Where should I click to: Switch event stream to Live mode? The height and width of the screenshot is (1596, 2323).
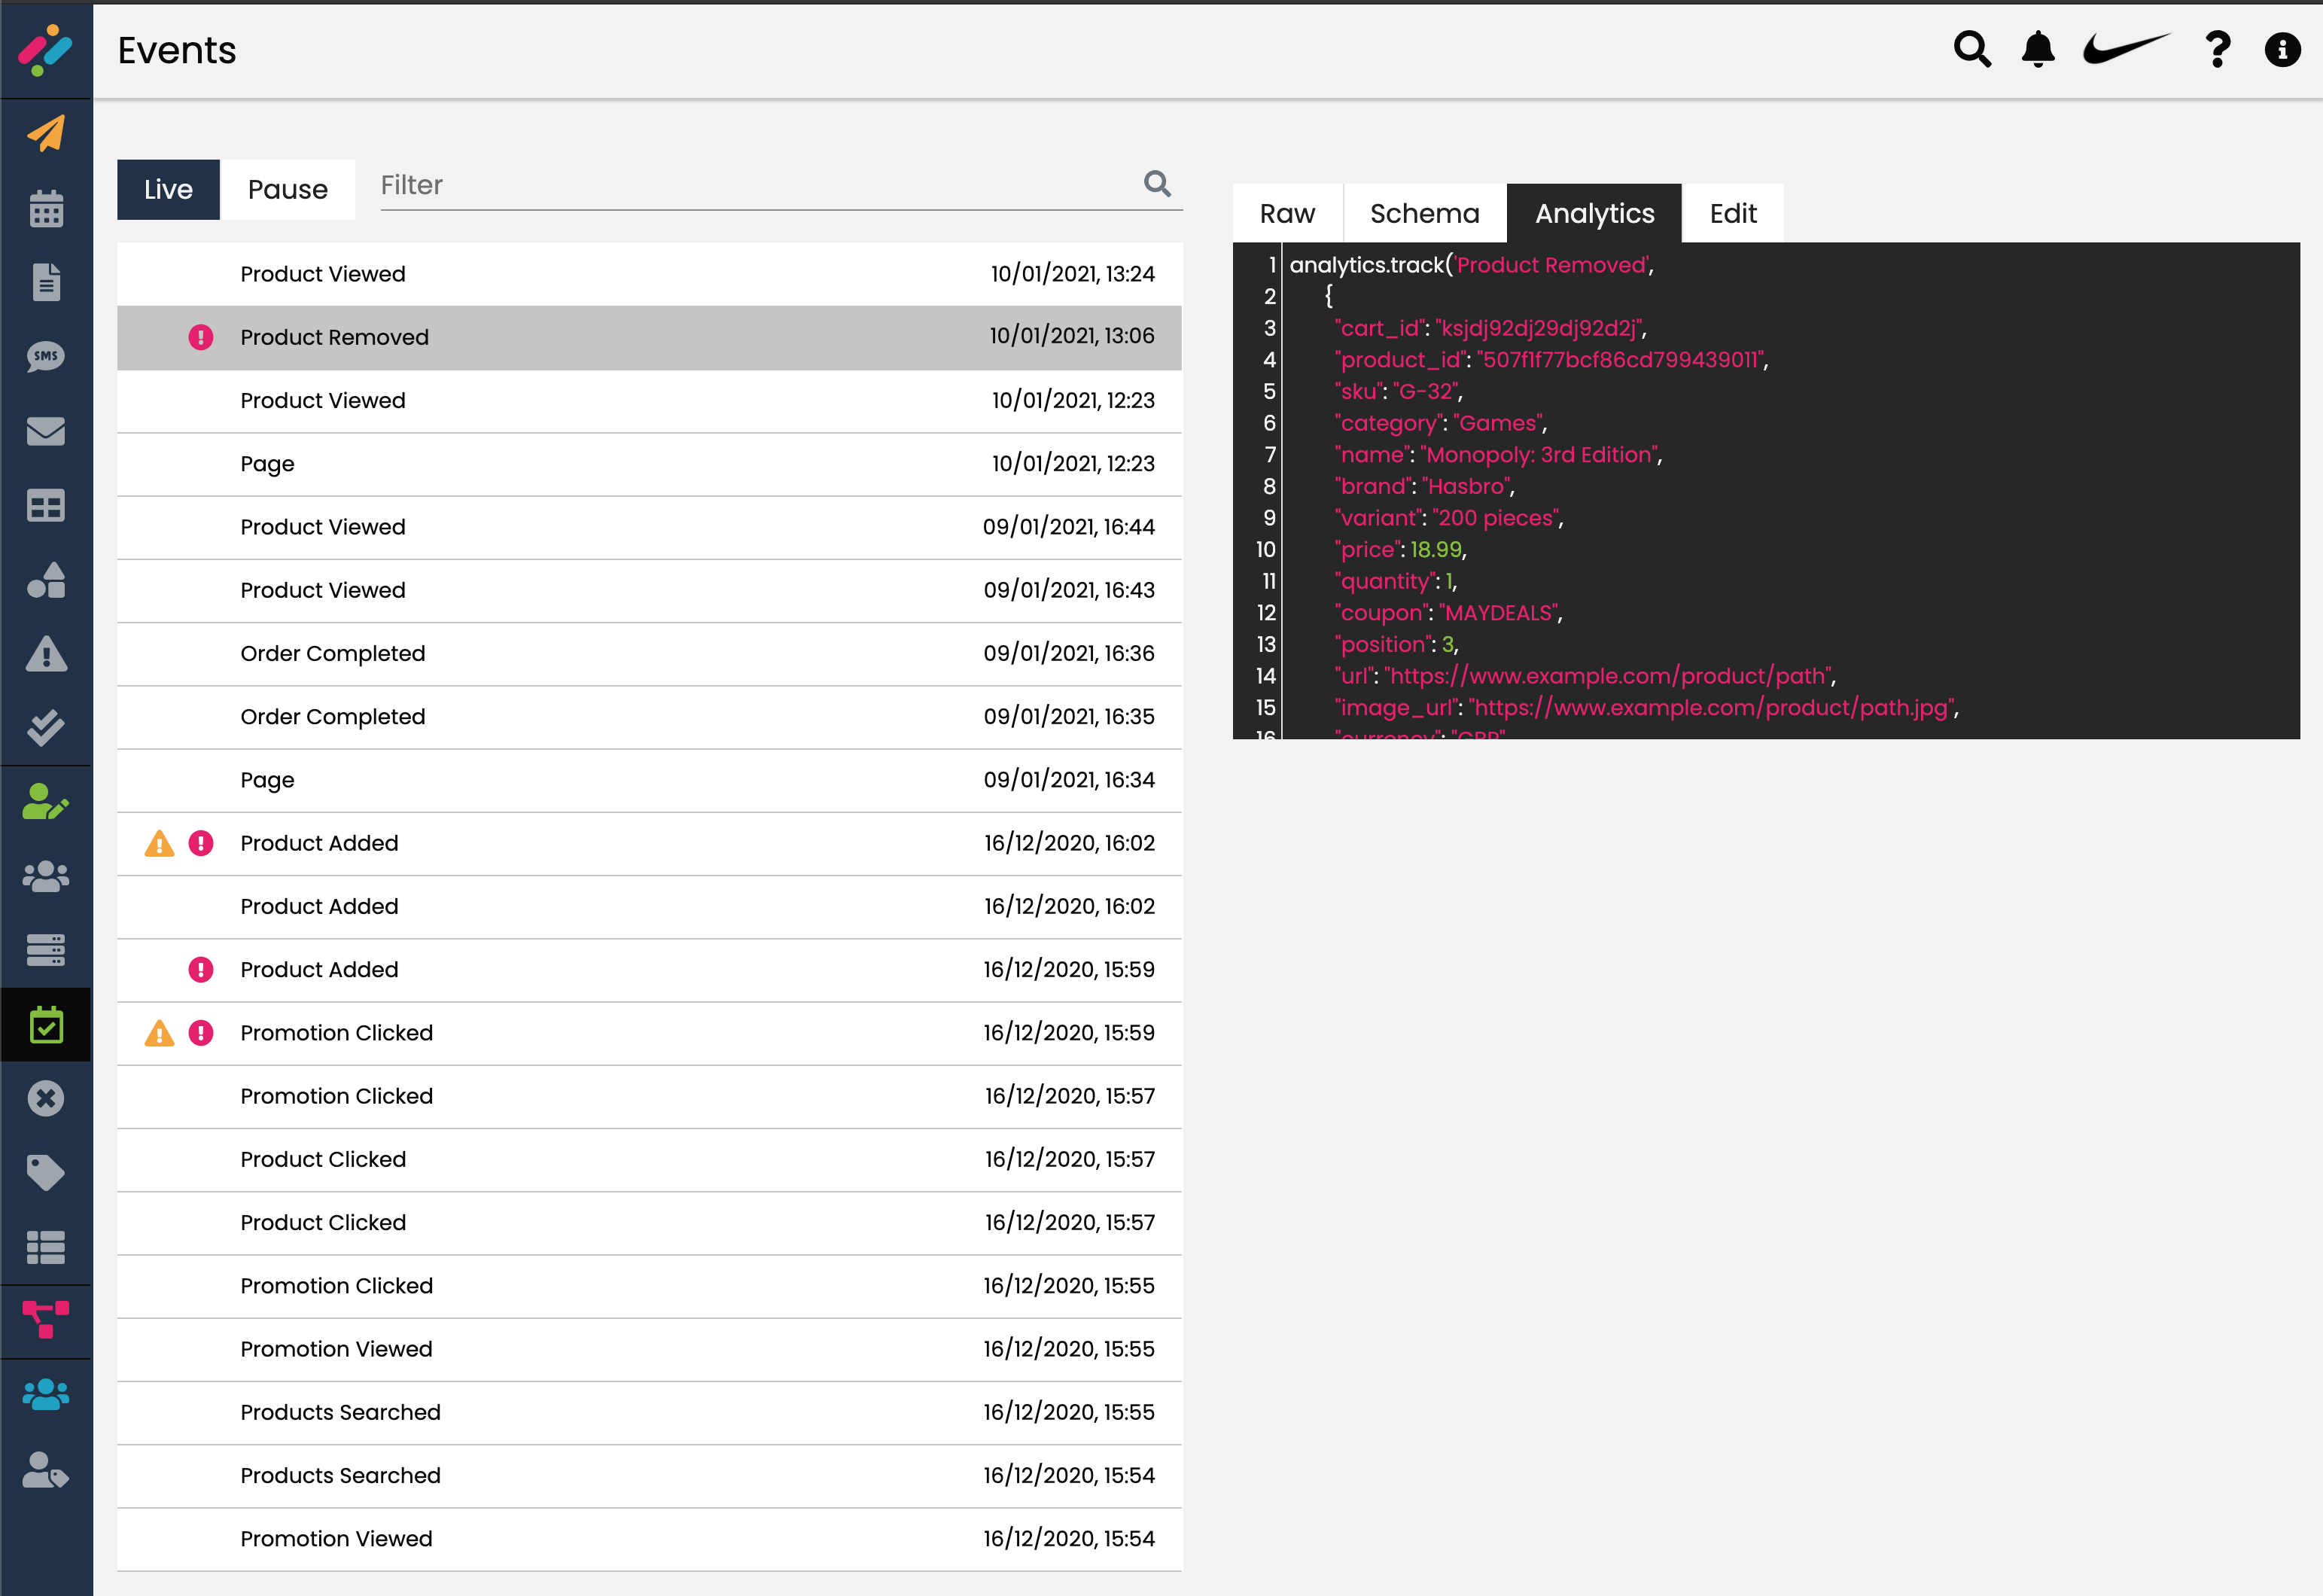(168, 189)
